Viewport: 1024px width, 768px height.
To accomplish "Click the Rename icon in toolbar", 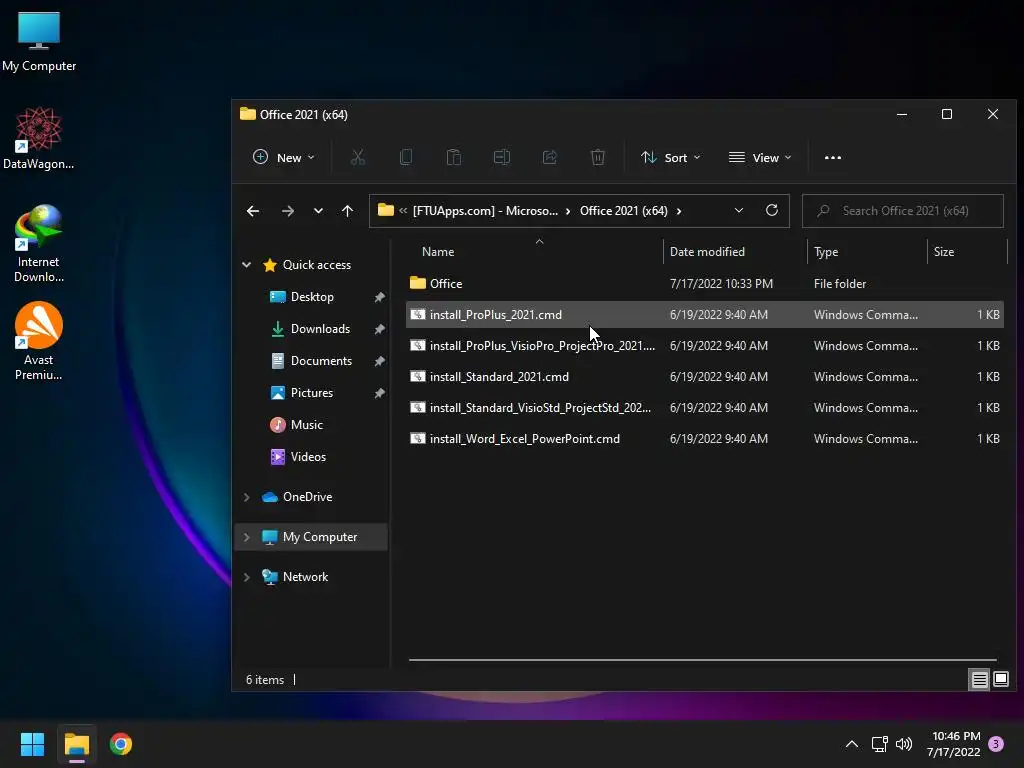I will (502, 157).
